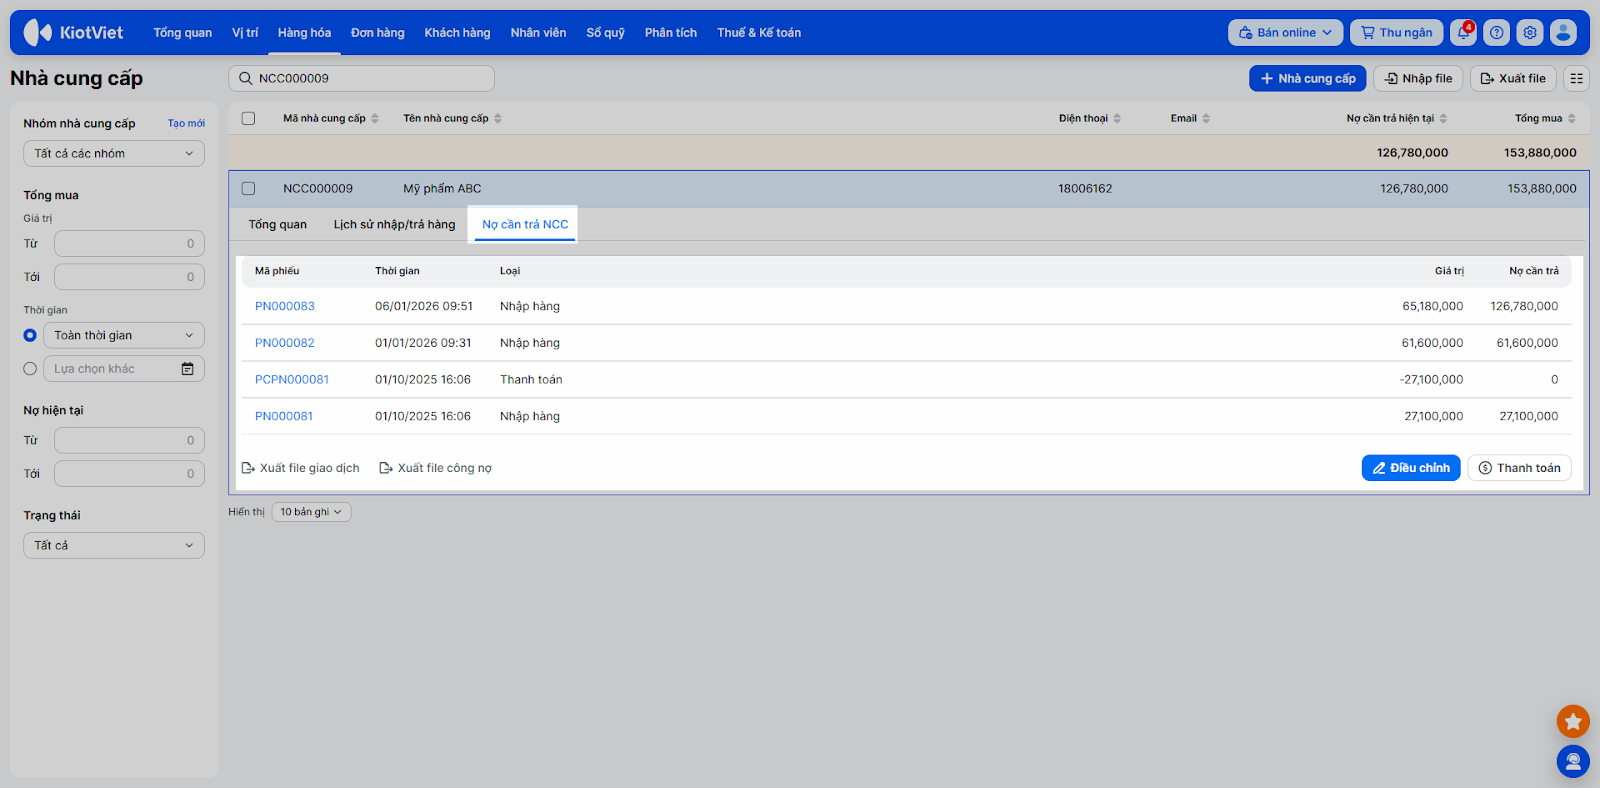Open the 10 bản ghi page size dropdown
Screen dimensions: 1600x788
point(311,512)
